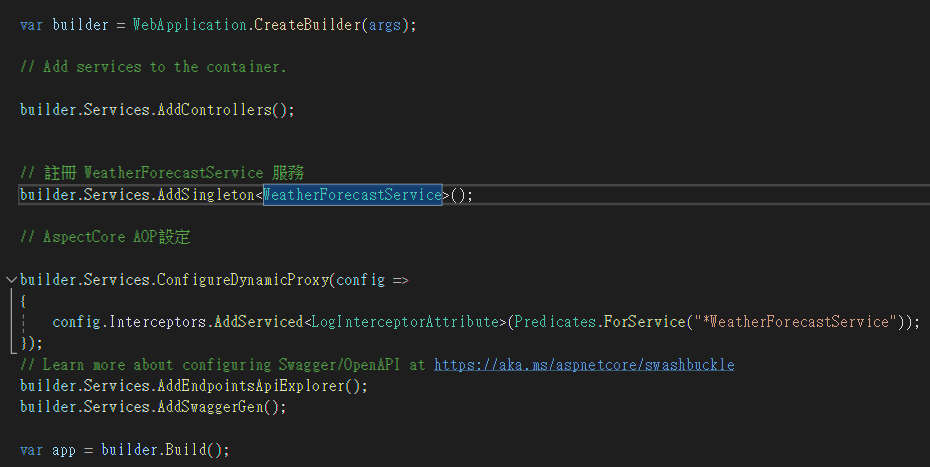Open the aka.ms swashbuckle link
The height and width of the screenshot is (467, 930).
[x=584, y=364]
